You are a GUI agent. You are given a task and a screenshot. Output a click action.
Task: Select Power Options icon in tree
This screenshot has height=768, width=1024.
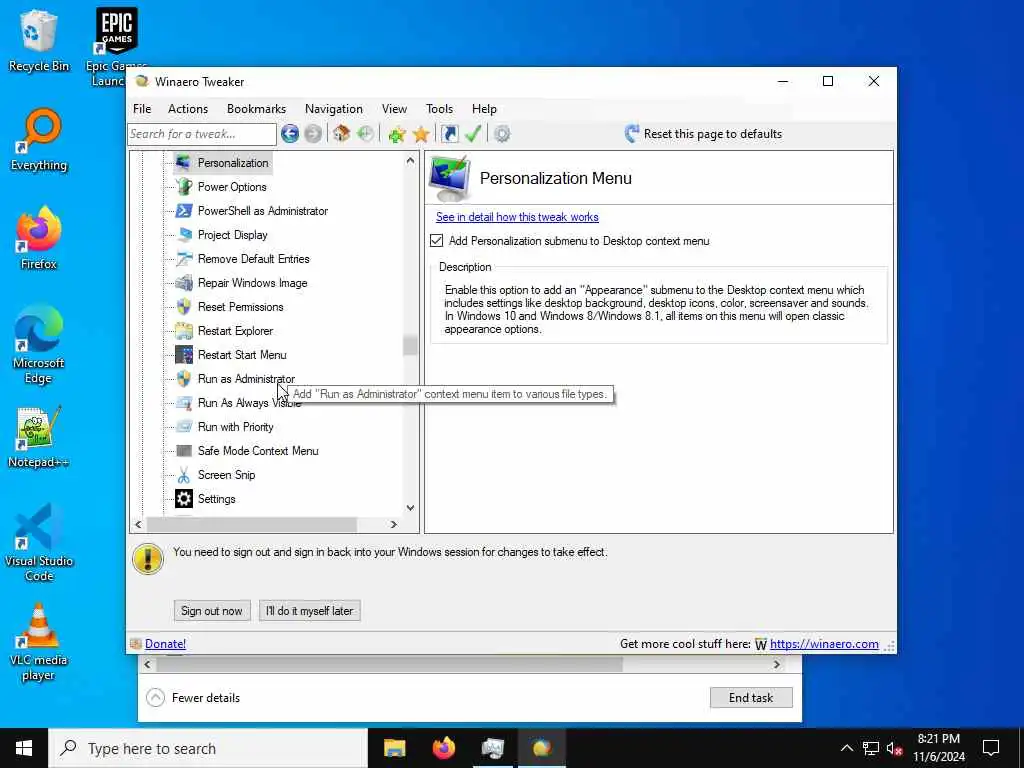pos(184,187)
